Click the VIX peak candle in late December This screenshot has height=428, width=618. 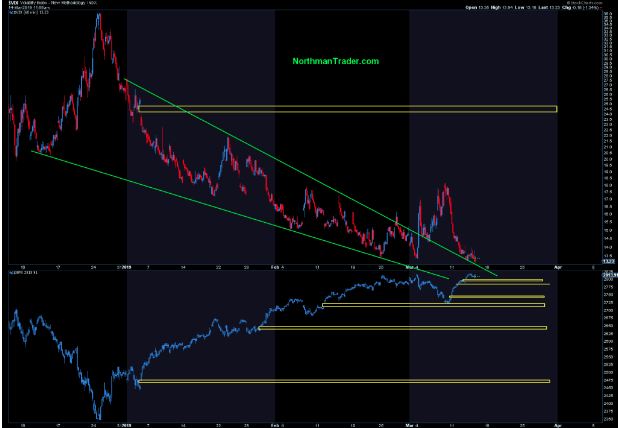coord(98,18)
